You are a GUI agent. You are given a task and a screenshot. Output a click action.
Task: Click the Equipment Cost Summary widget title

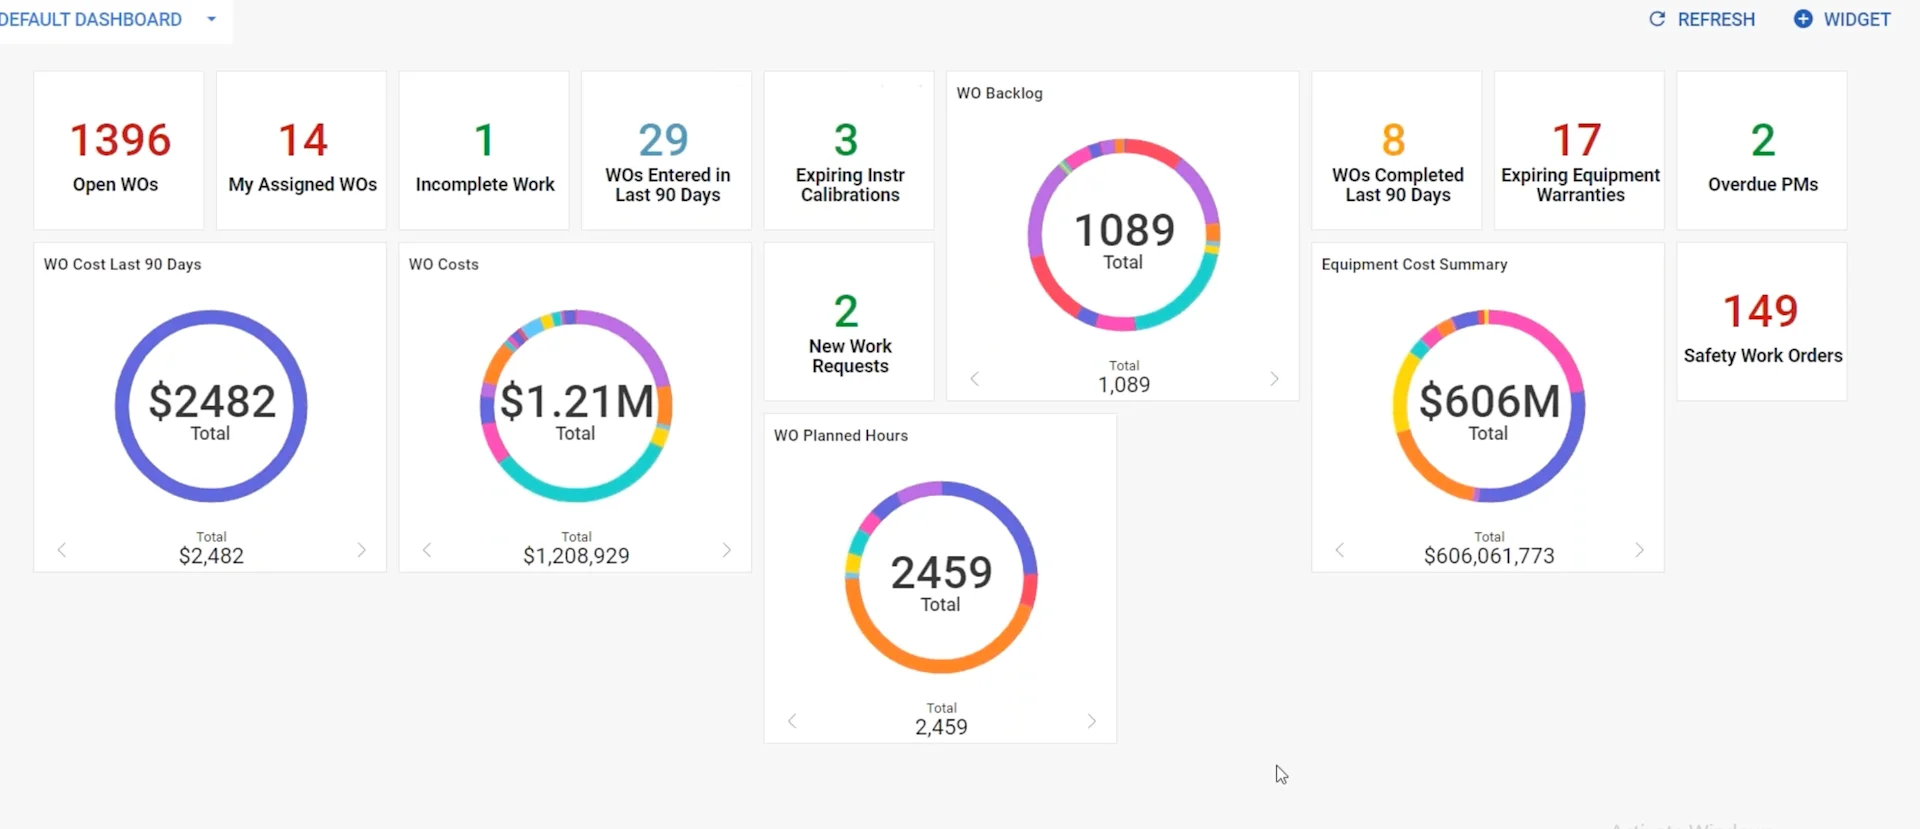point(1414,264)
